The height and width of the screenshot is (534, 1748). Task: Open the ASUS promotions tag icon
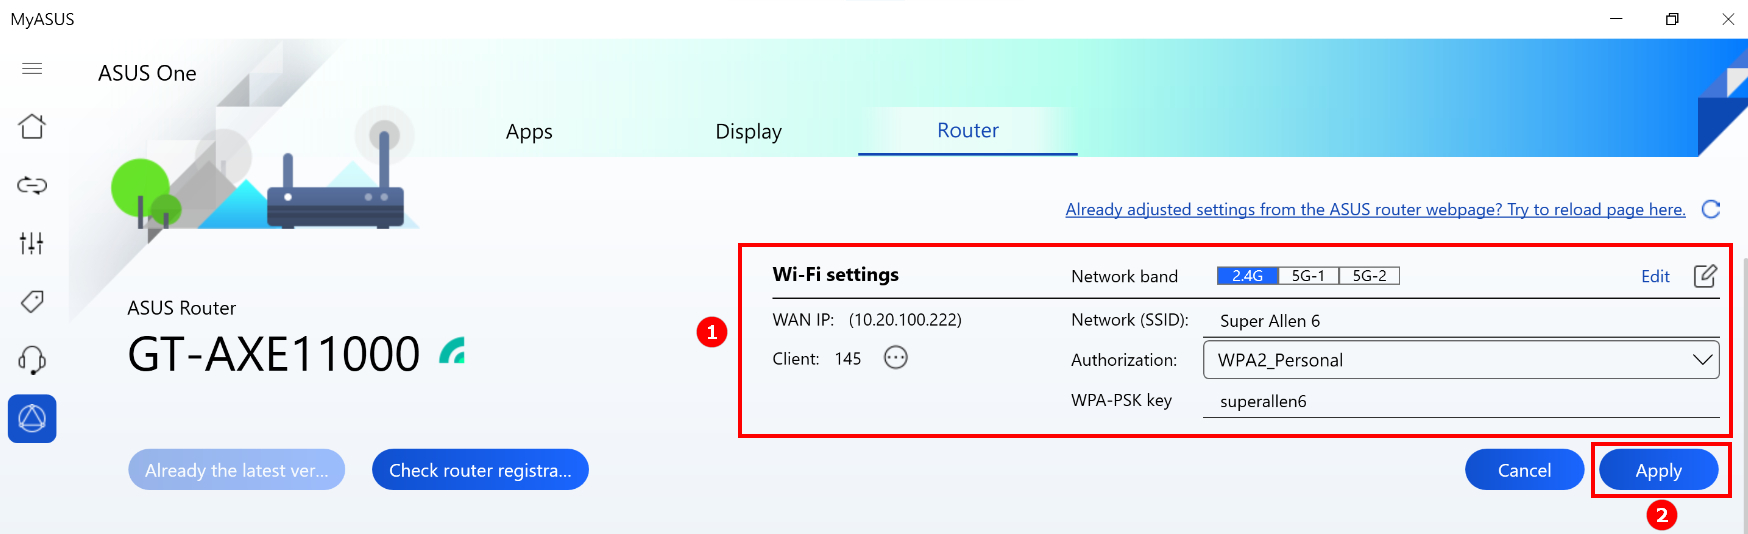coord(32,301)
